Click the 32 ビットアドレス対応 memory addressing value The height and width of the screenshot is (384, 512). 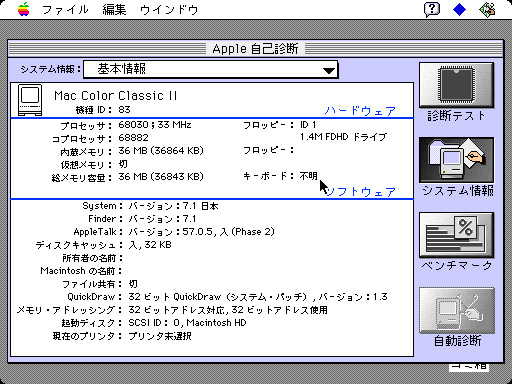coord(228,310)
